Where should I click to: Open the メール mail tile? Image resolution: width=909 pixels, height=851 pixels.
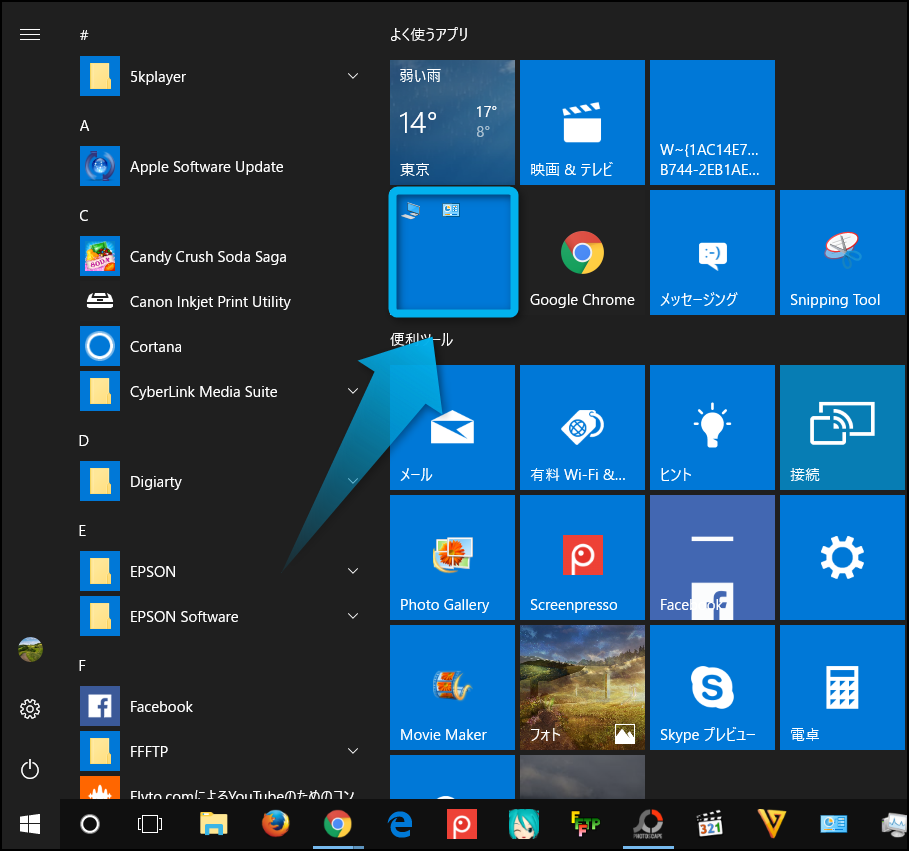(x=452, y=427)
